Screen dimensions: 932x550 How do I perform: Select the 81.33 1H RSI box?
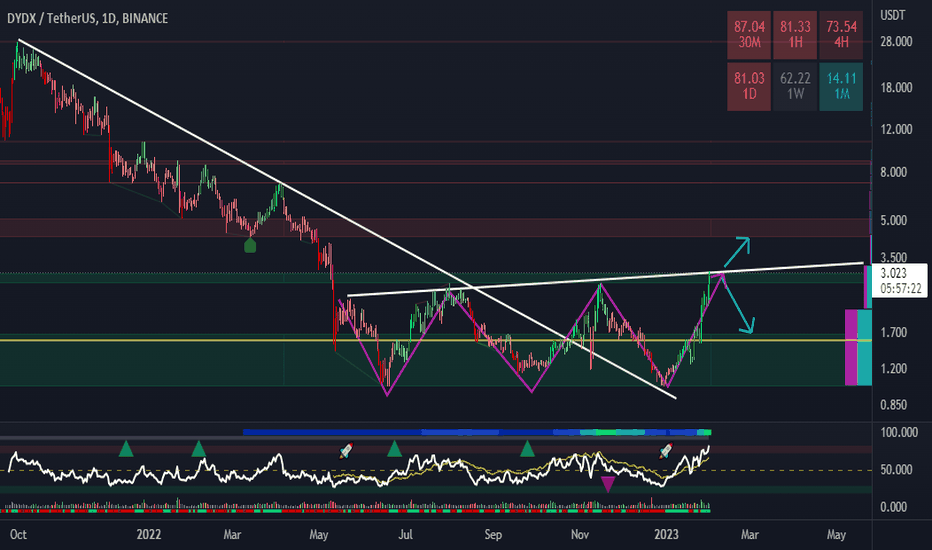point(795,34)
